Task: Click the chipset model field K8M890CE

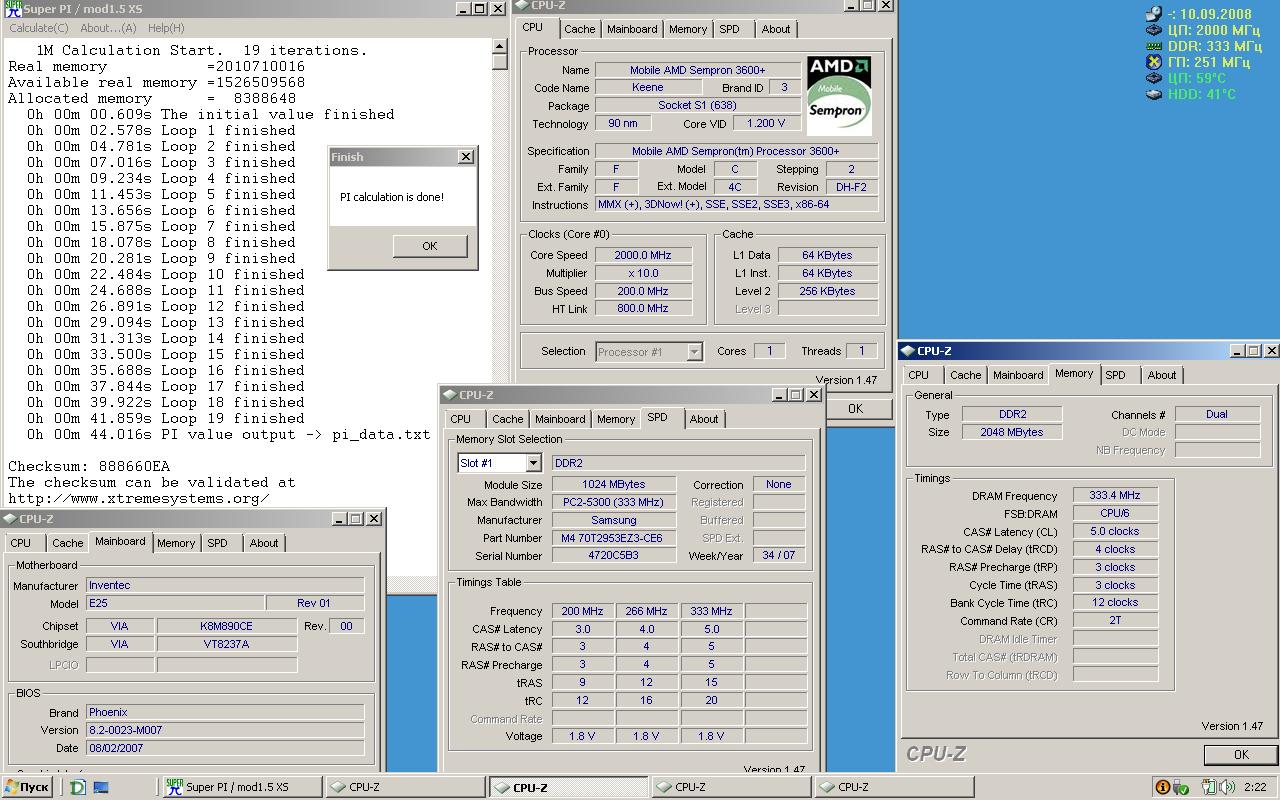Action: [x=227, y=626]
